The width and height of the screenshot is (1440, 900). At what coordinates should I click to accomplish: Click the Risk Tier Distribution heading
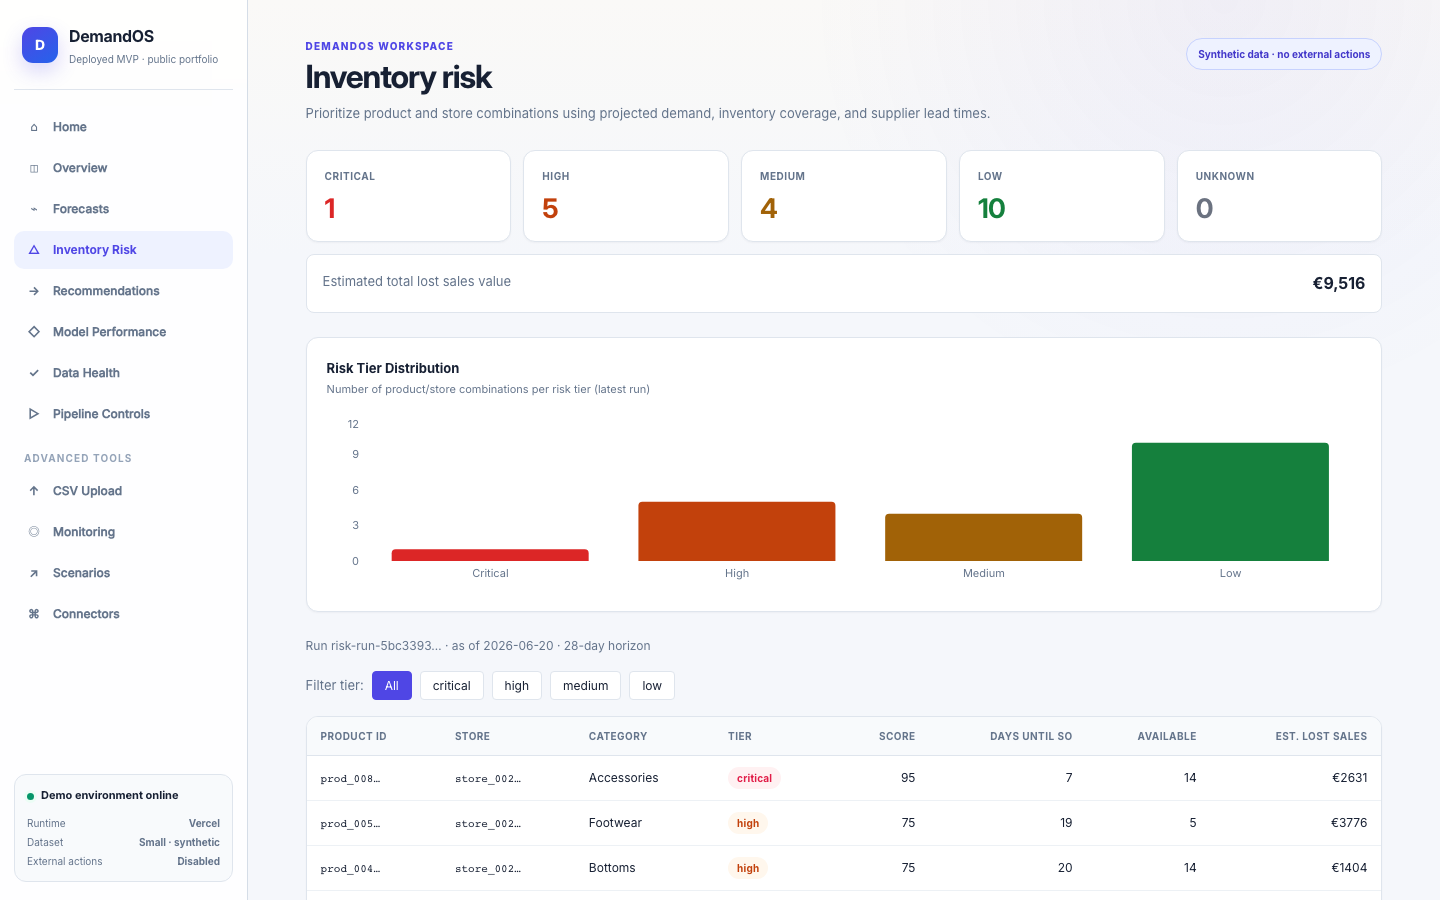(x=393, y=368)
